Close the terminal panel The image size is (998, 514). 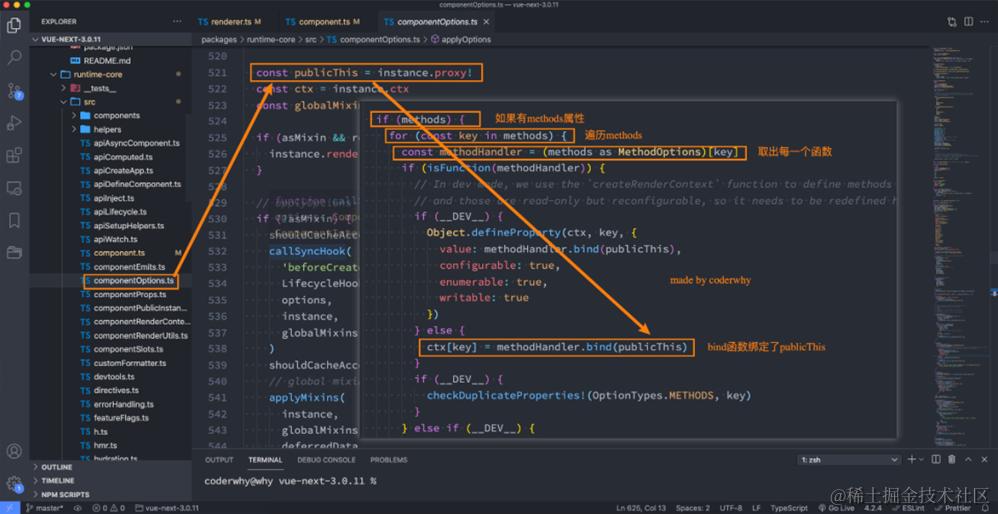984,459
